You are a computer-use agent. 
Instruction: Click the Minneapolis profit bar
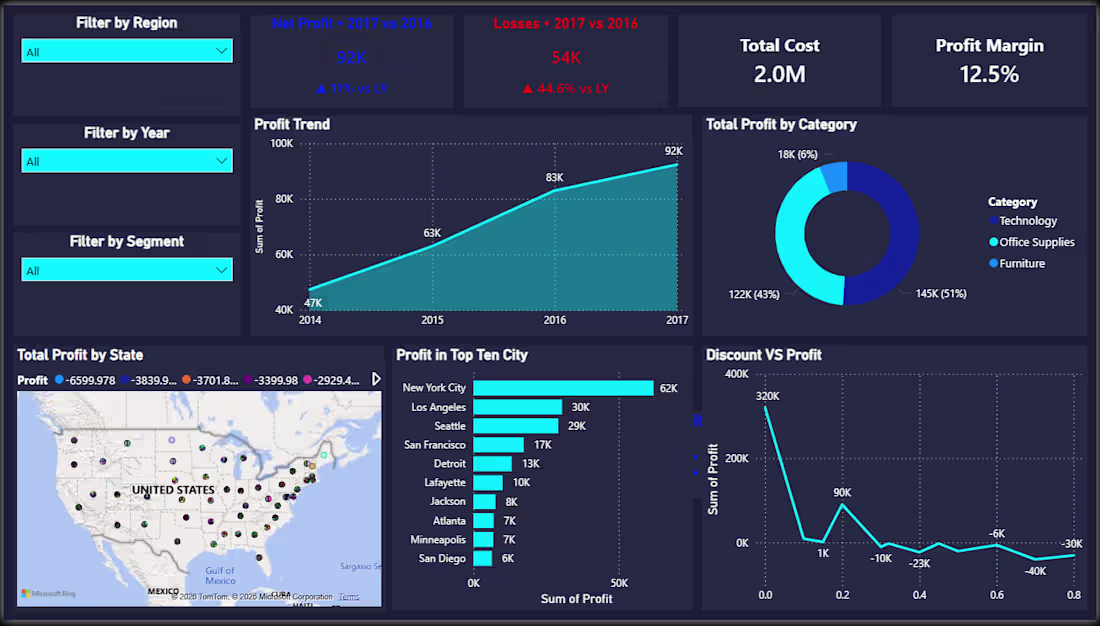(x=483, y=540)
